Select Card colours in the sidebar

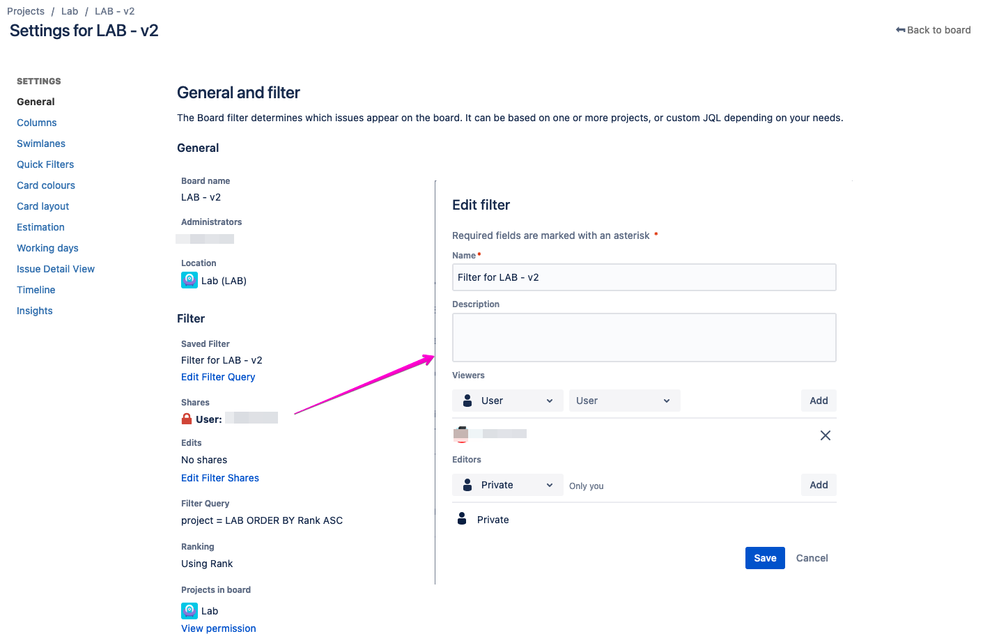(46, 185)
